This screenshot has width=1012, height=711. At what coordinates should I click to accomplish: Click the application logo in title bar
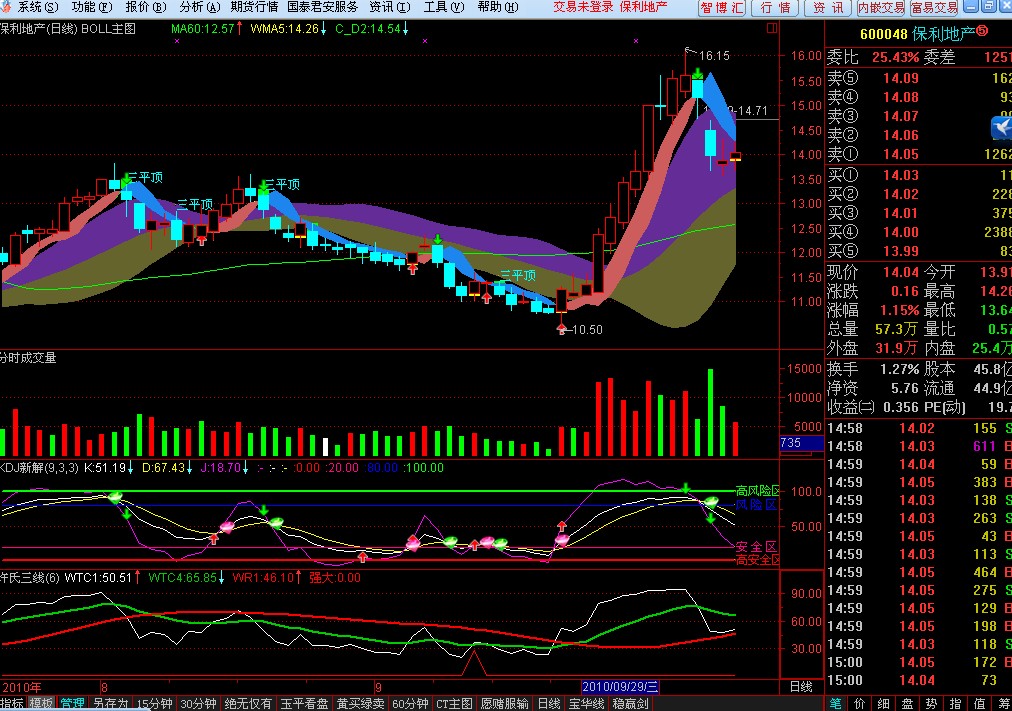pyautogui.click(x=6, y=6)
